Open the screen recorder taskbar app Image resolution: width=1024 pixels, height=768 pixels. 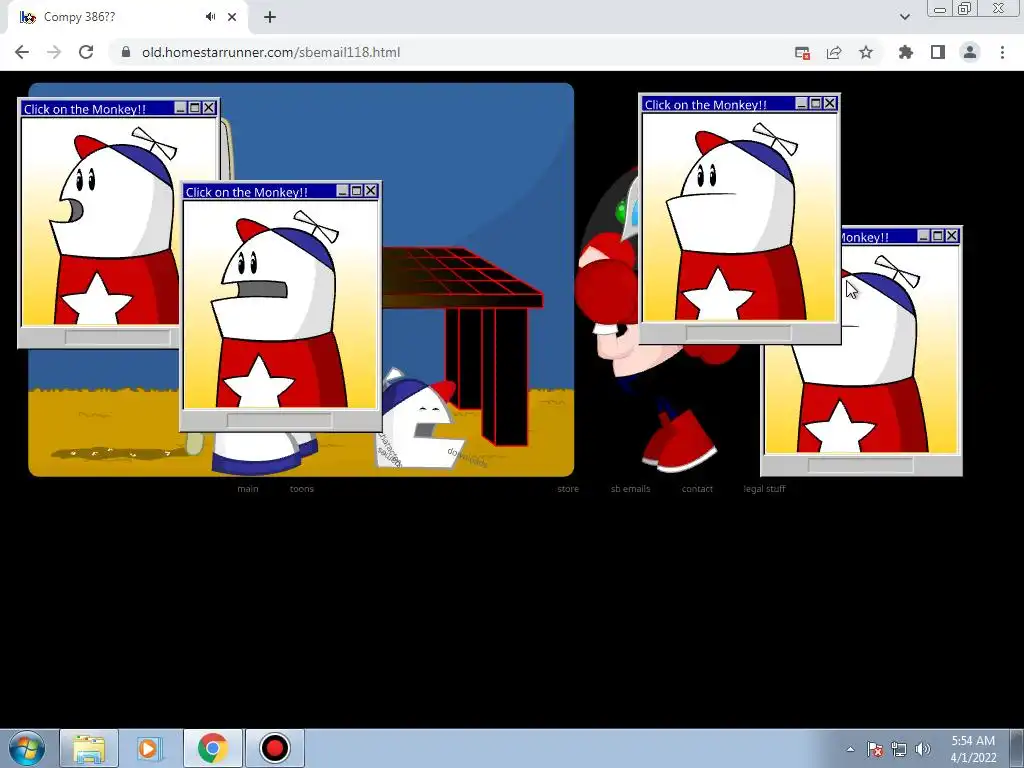click(274, 748)
